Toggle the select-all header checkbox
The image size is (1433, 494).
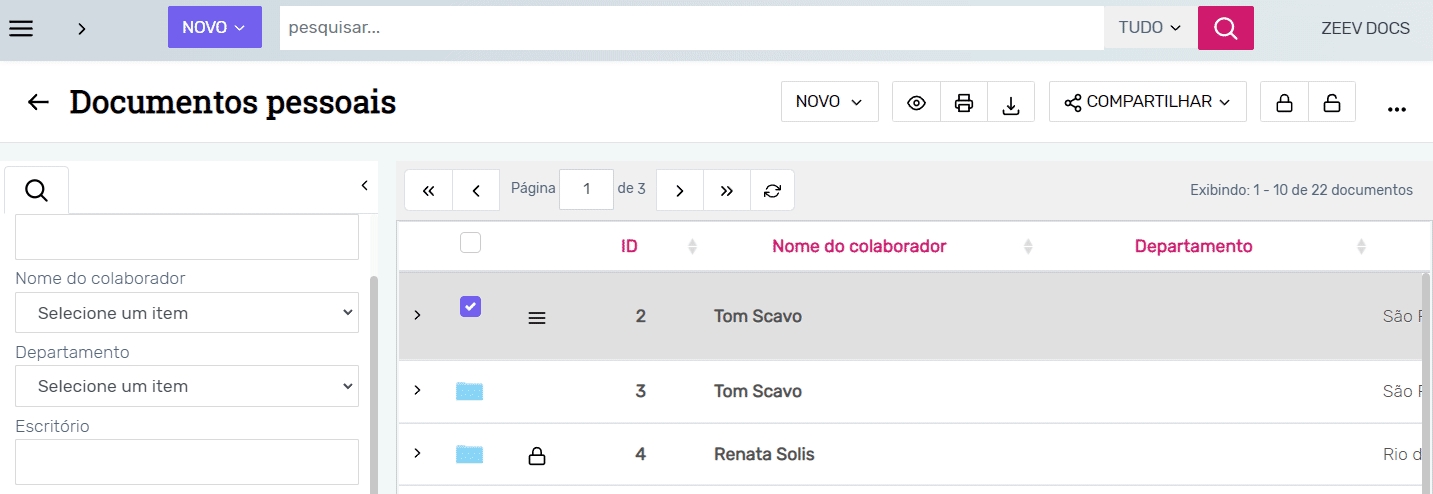coord(470,243)
